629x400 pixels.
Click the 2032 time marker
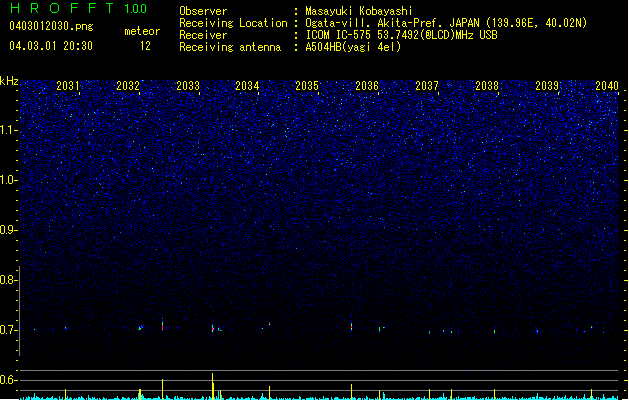tap(128, 85)
